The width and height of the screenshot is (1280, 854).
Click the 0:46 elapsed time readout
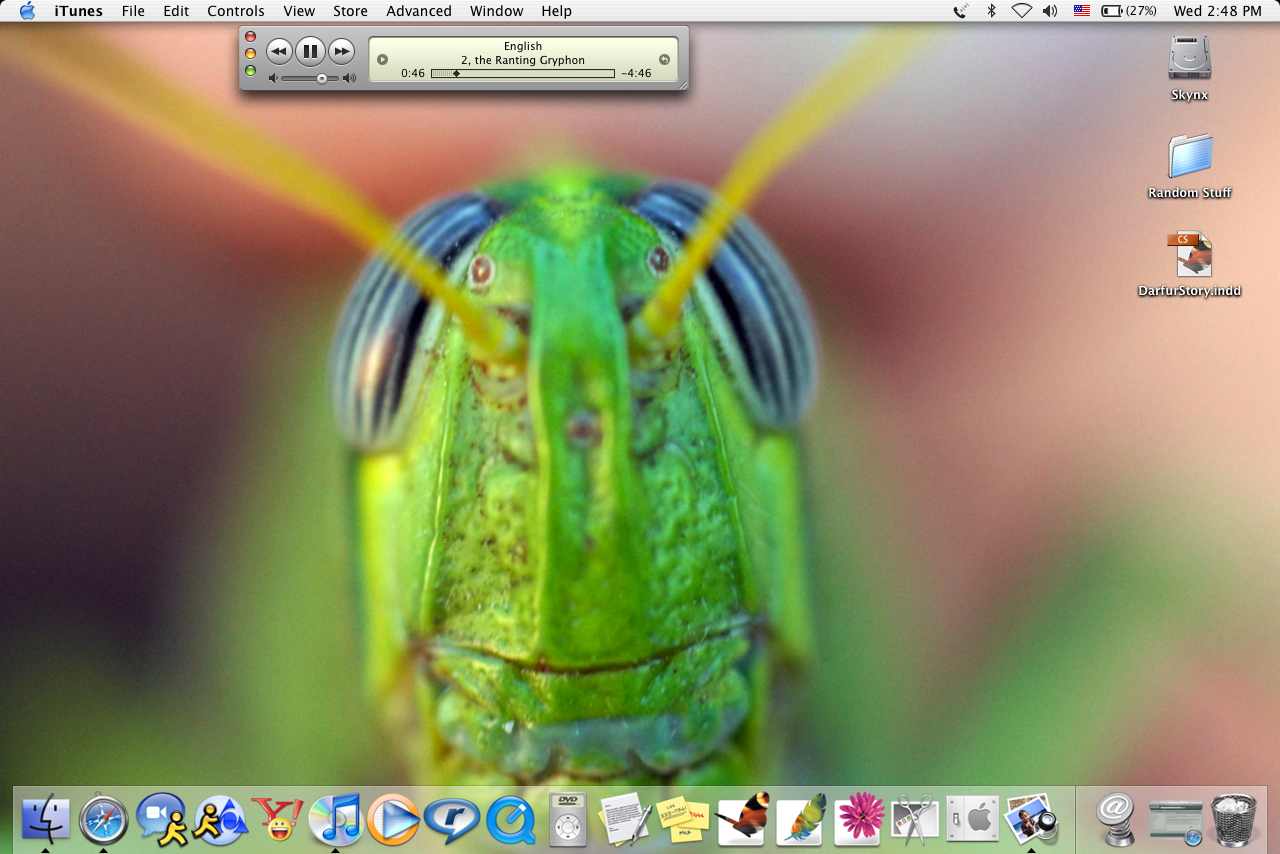(413, 73)
